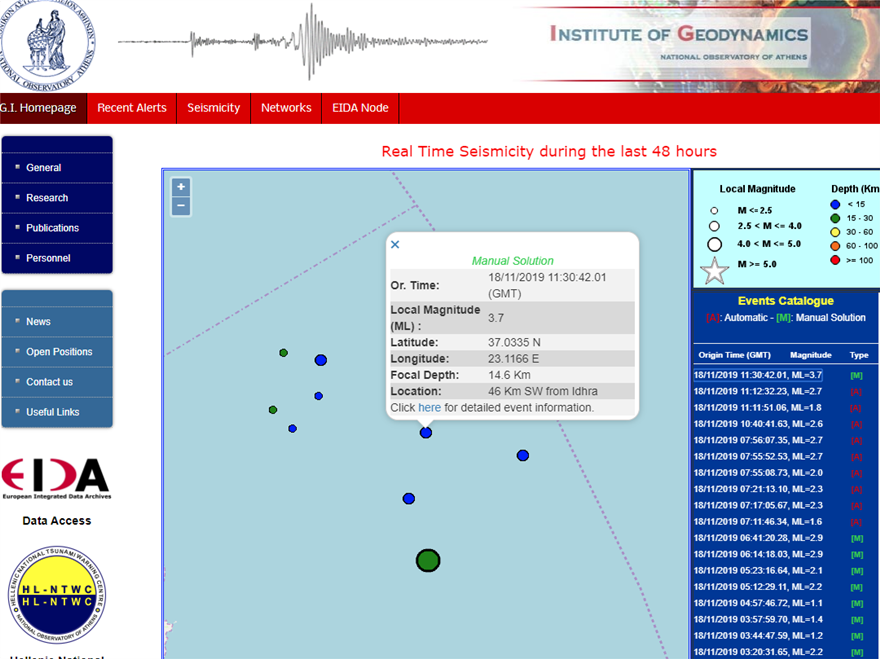Click the Institute of Geodynamics banner title

coord(679,35)
